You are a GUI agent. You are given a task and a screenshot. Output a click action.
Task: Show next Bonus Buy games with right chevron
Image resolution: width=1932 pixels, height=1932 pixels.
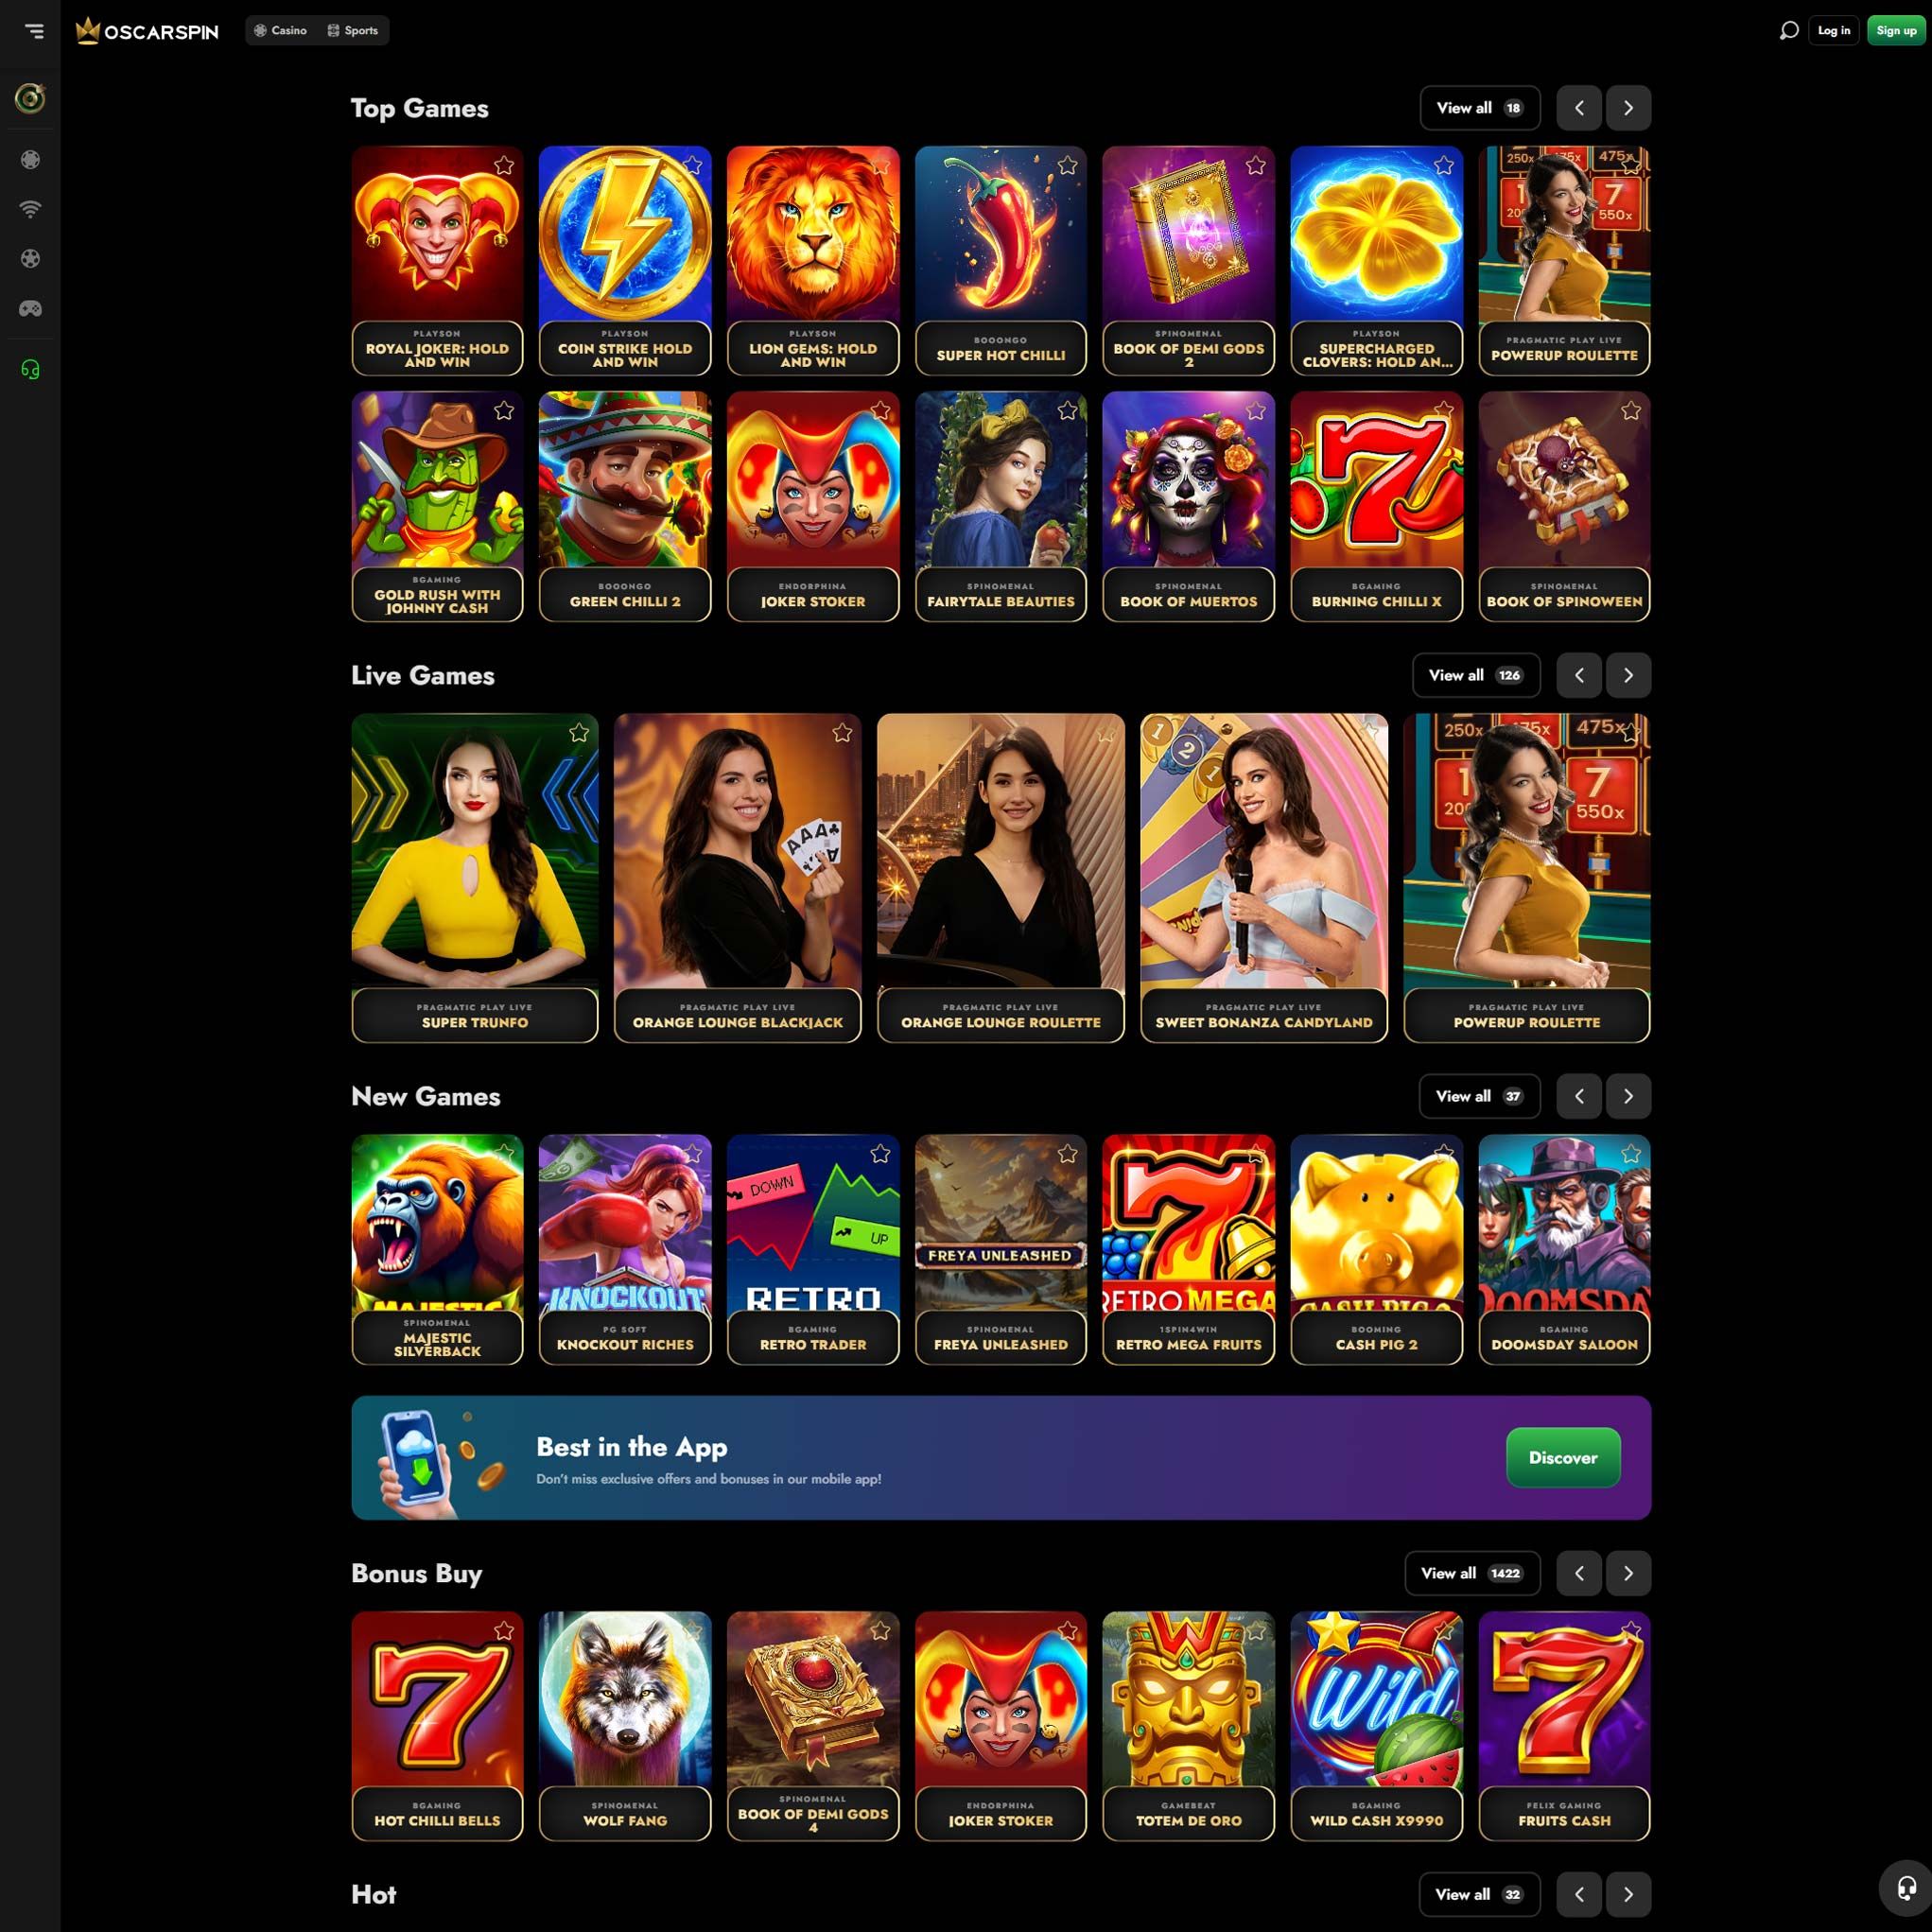[x=1628, y=1573]
